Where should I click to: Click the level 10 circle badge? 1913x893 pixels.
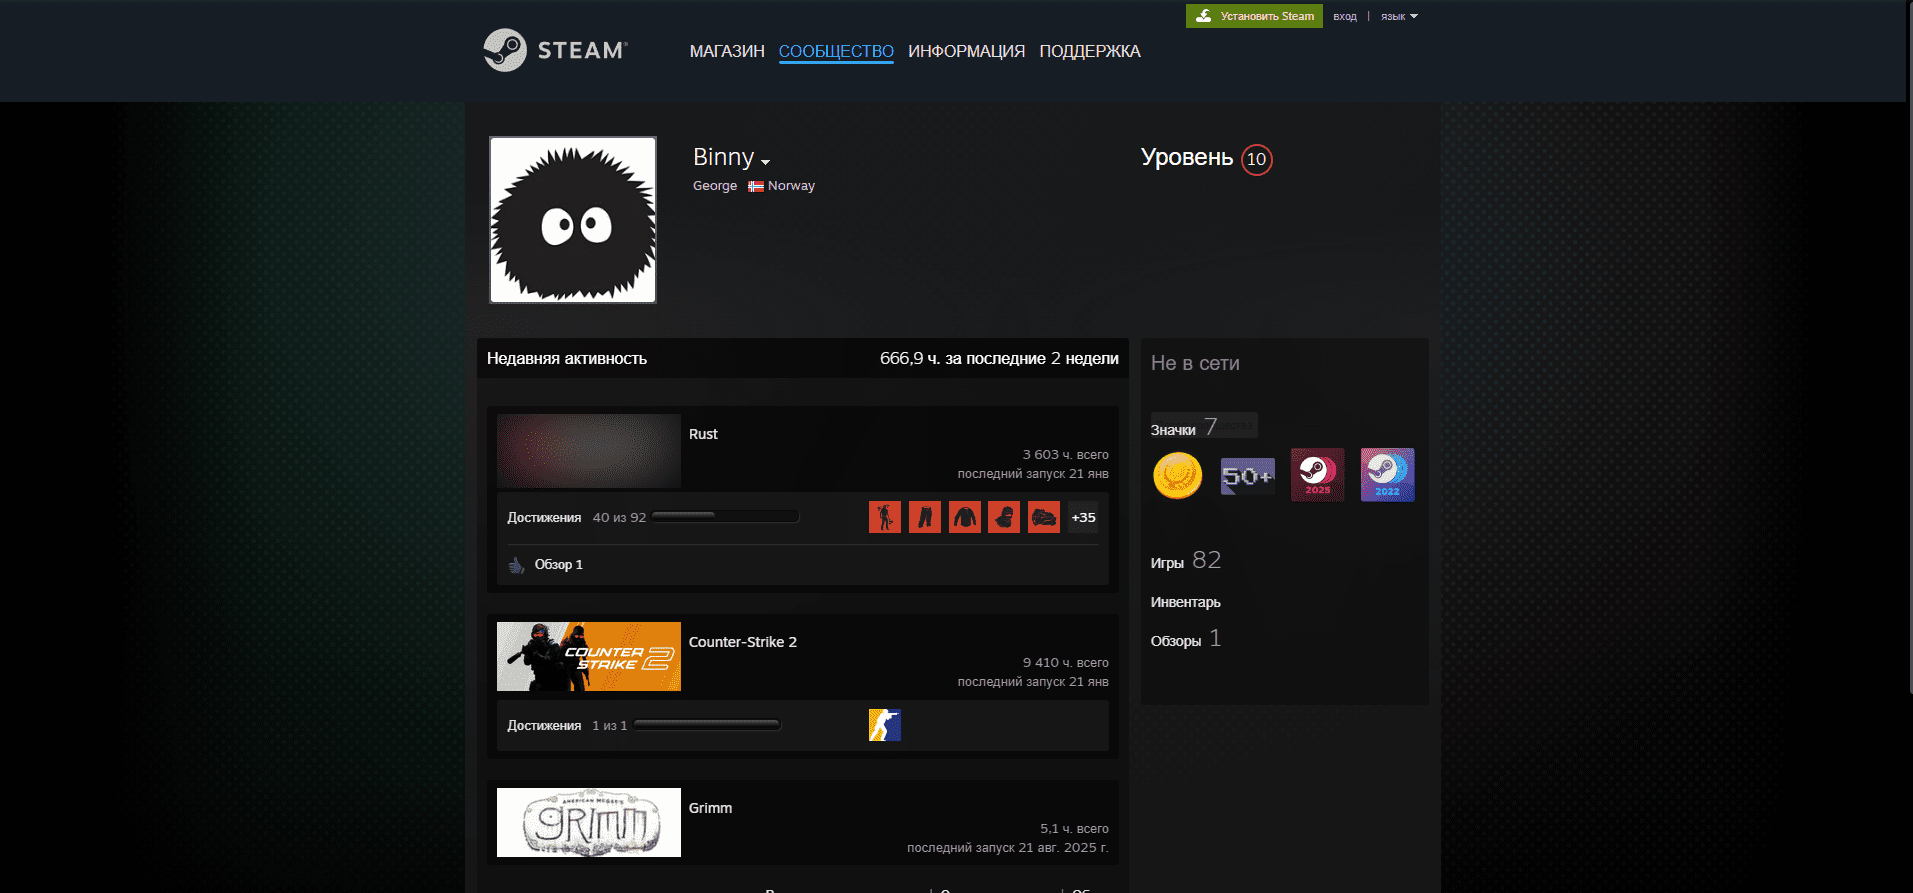point(1257,159)
